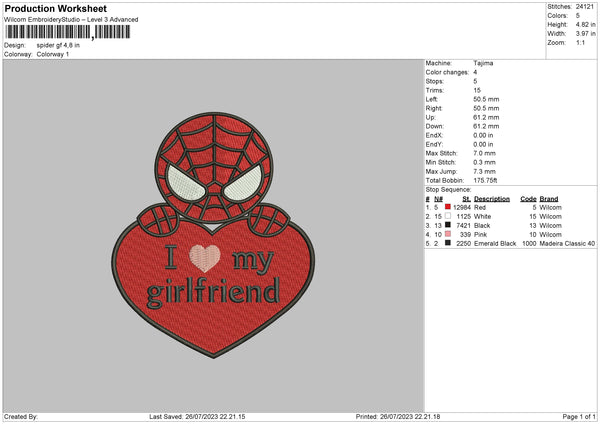This screenshot has width=600, height=424.
Task: Click the white color swatch in stop sequence
Action: click(447, 216)
